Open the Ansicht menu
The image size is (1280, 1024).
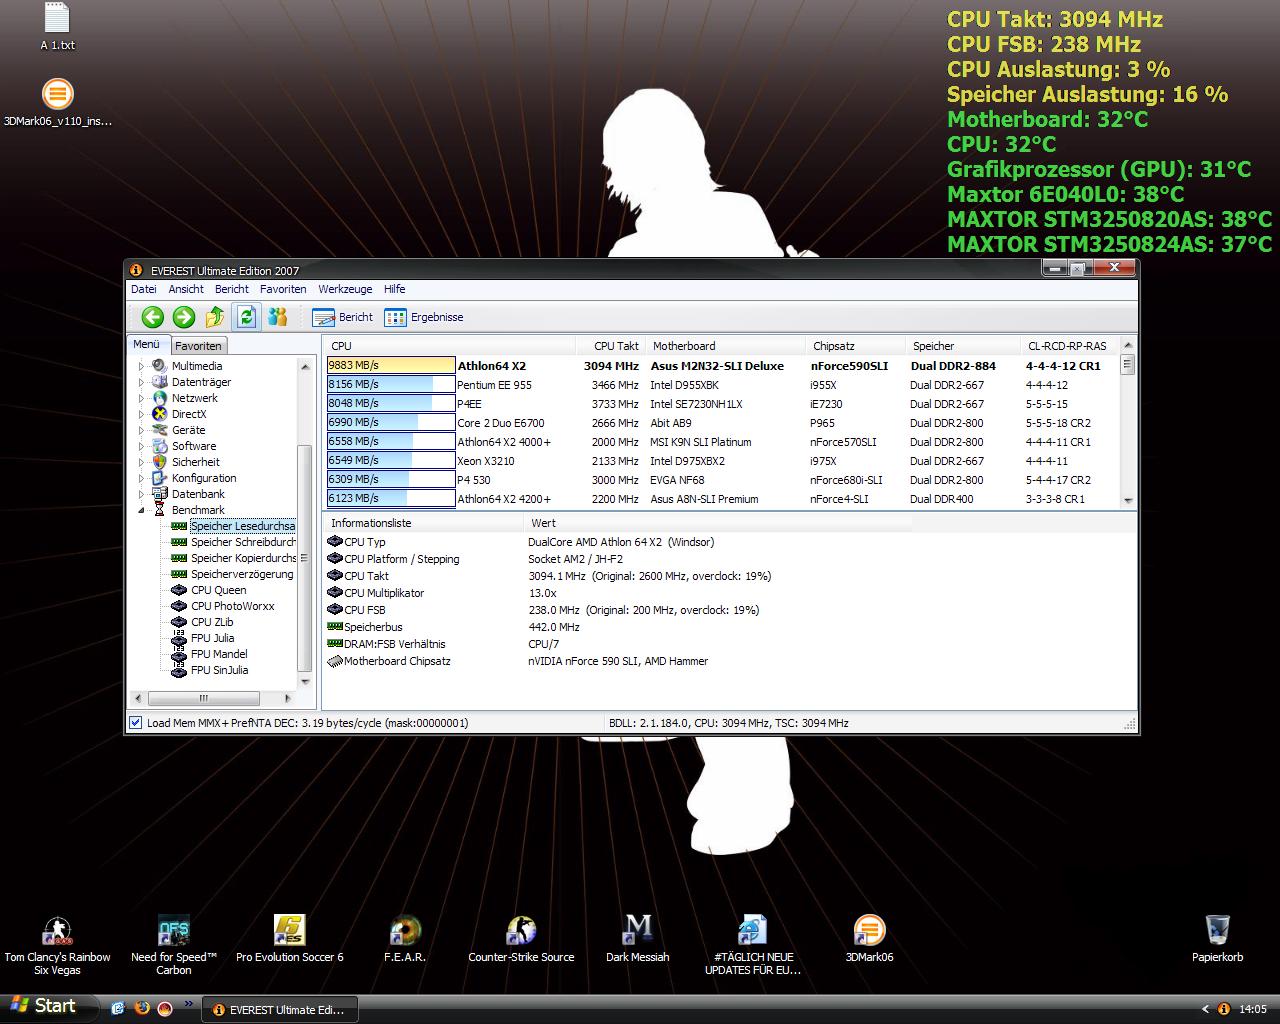click(186, 289)
